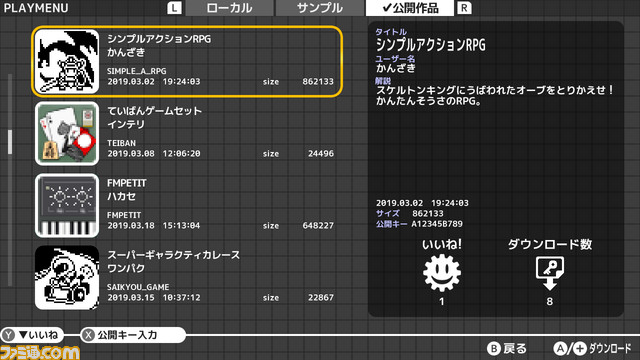Click user name ハカセ
Screen dimensions: 640x360
[122, 196]
